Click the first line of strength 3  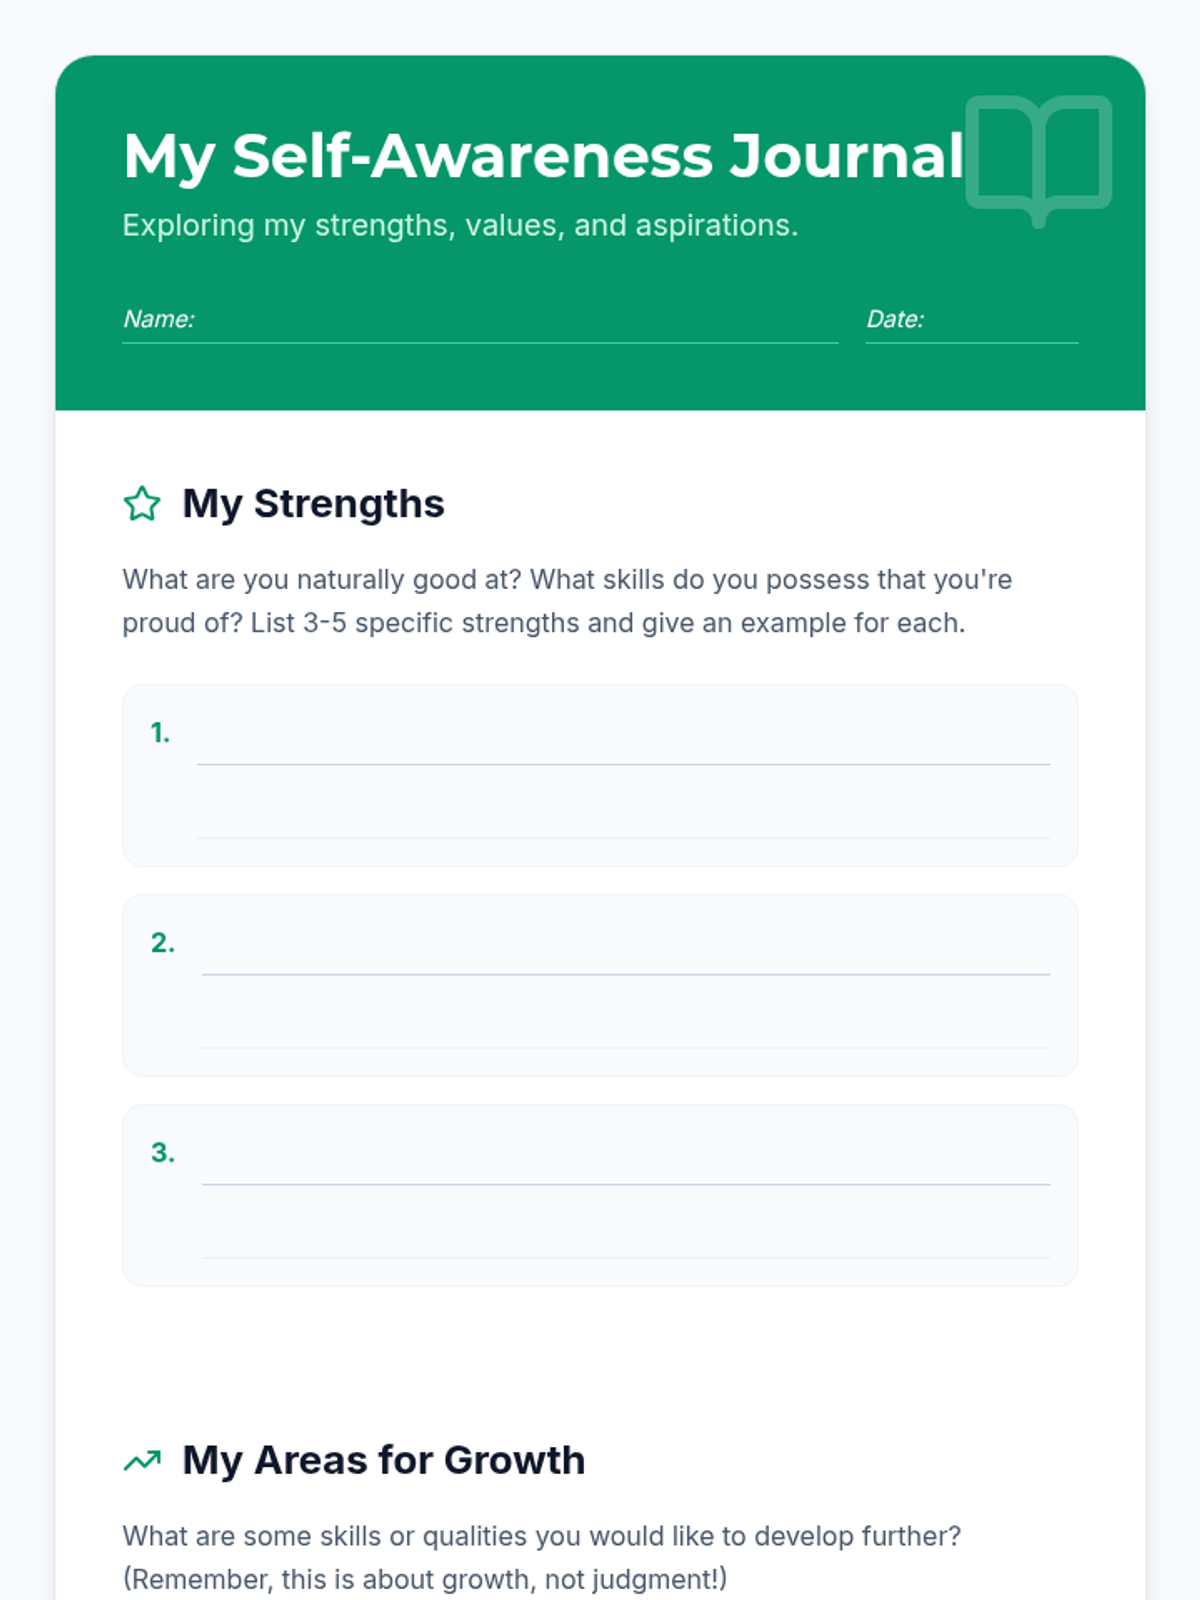(x=626, y=1160)
